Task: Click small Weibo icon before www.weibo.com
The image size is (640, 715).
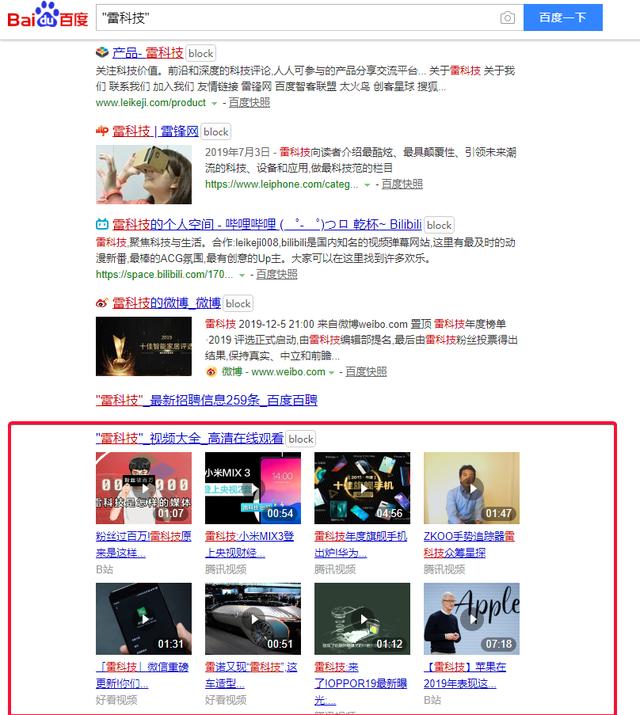Action: [x=211, y=372]
